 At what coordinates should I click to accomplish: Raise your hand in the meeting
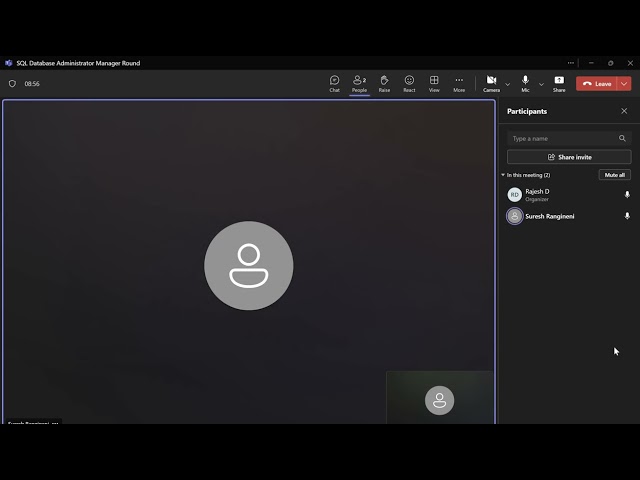pos(384,83)
